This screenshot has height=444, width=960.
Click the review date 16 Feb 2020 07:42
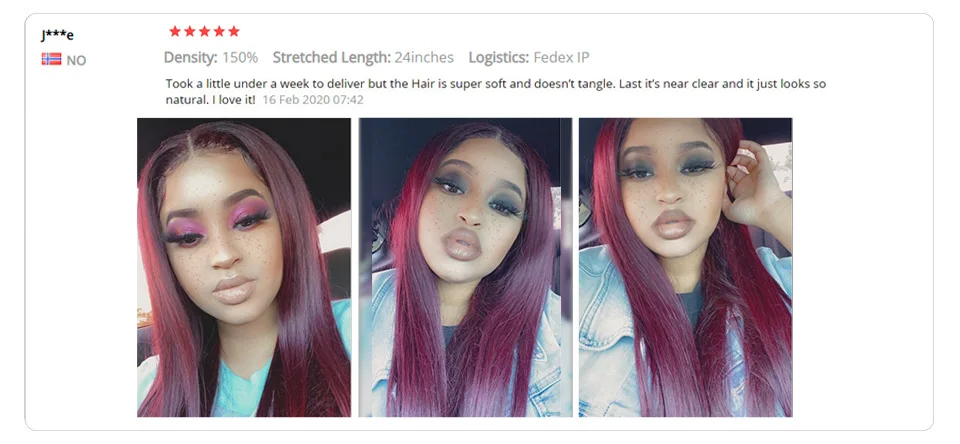tap(313, 99)
